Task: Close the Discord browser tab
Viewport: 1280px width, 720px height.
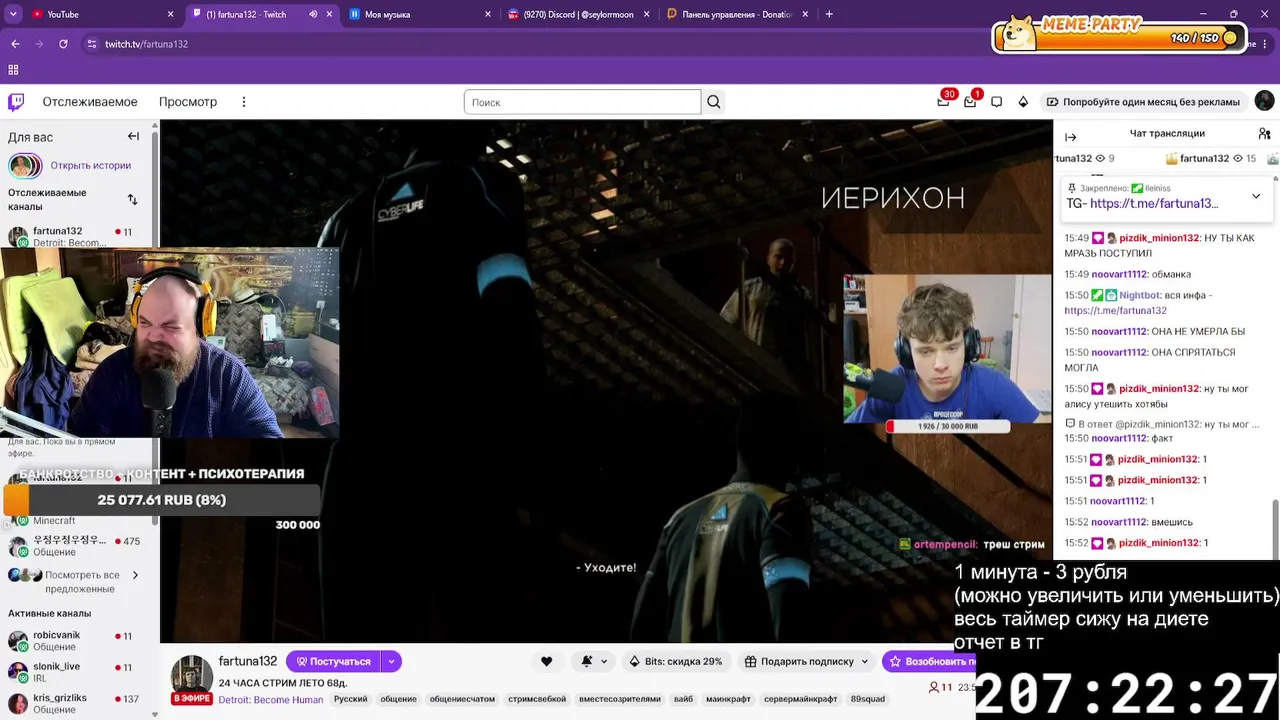Action: (646, 14)
